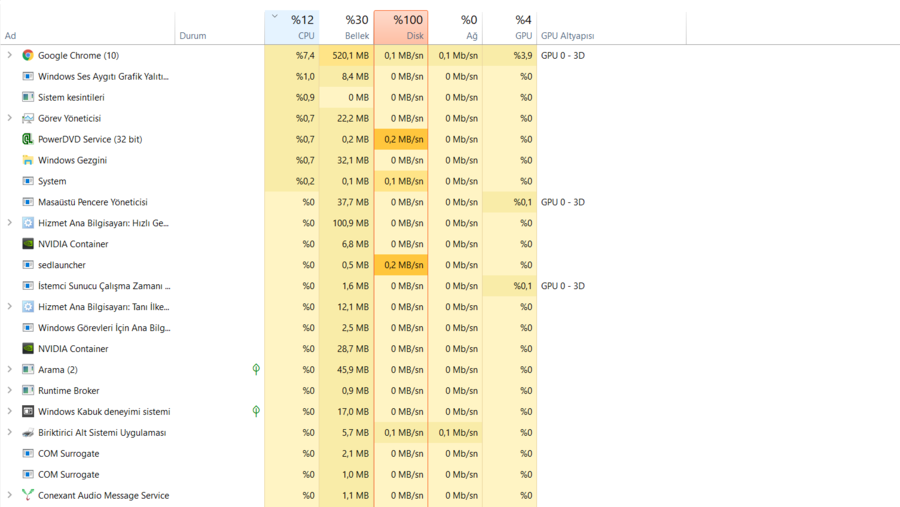
Task: Click PowerDVD's 0,2 MB/sn disk cell
Action: point(401,140)
